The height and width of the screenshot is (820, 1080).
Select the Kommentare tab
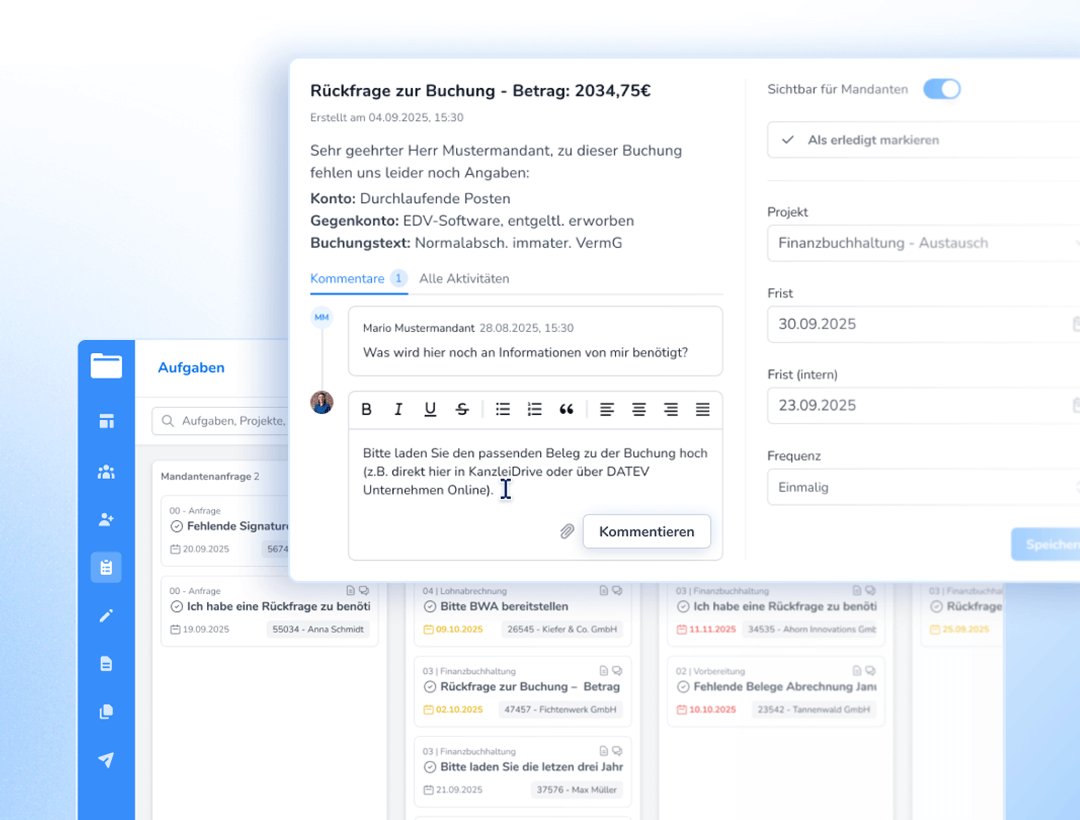click(x=347, y=279)
